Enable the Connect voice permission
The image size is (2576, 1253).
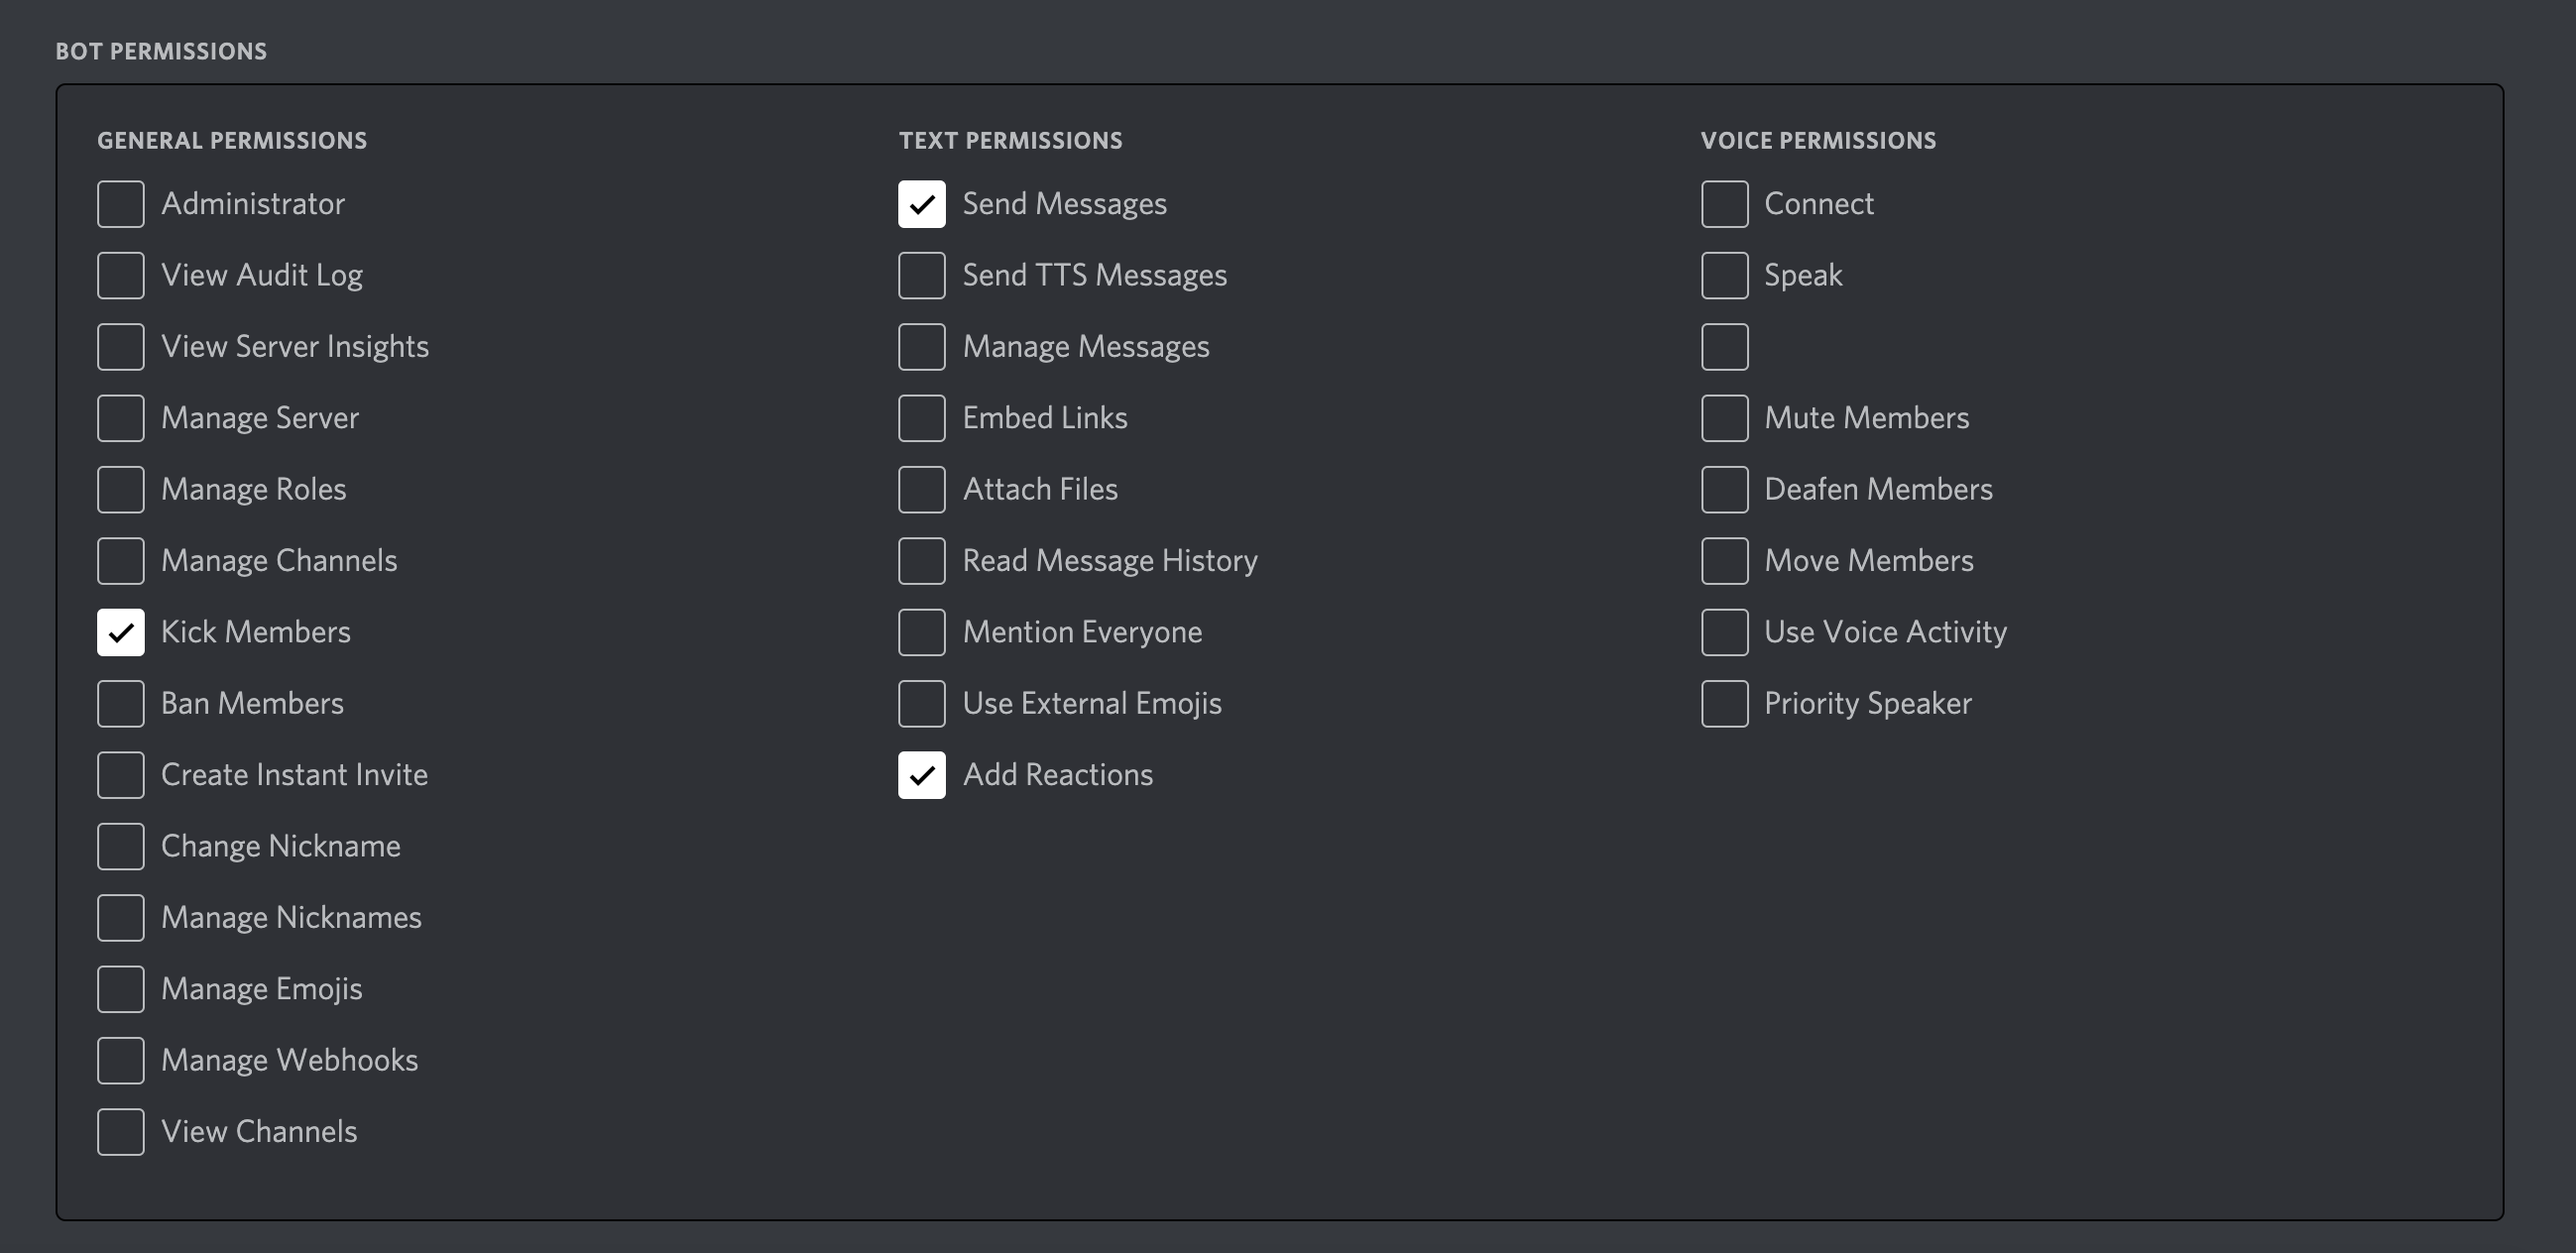1724,204
